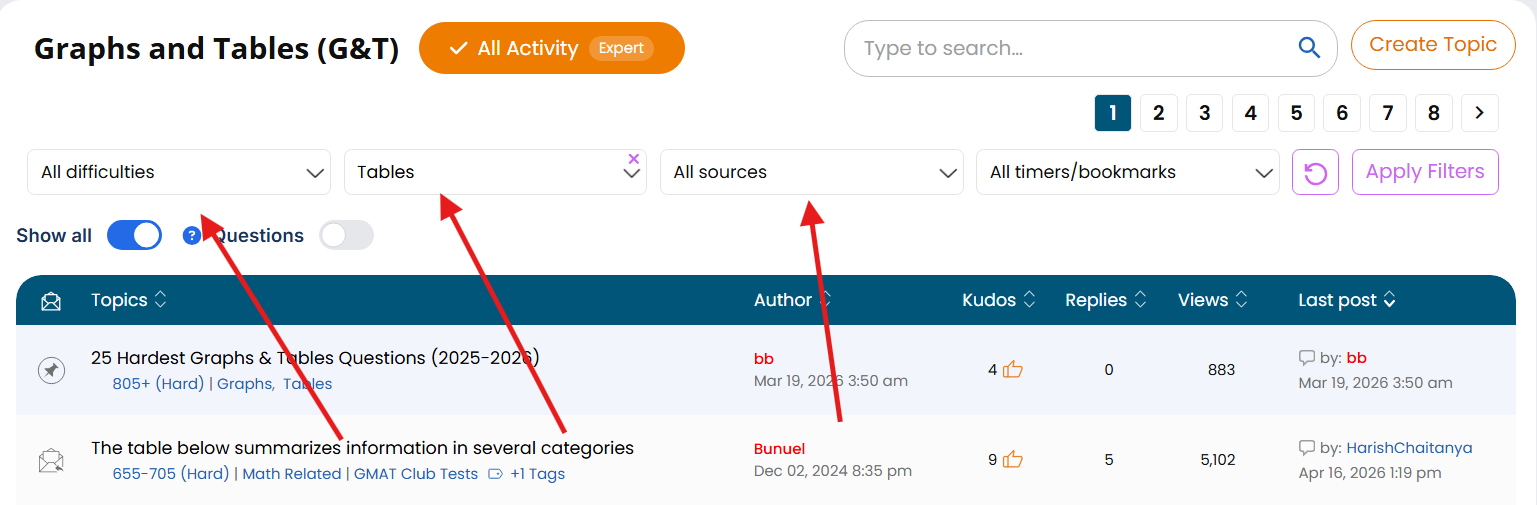Go to next page using arrow icon

tap(1479, 113)
